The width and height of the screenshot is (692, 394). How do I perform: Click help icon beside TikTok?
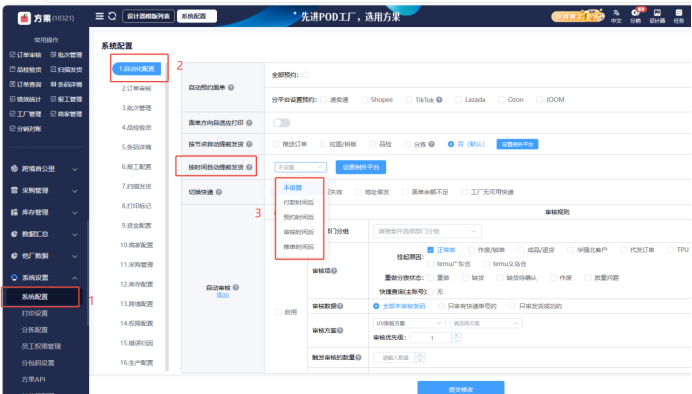[439, 100]
